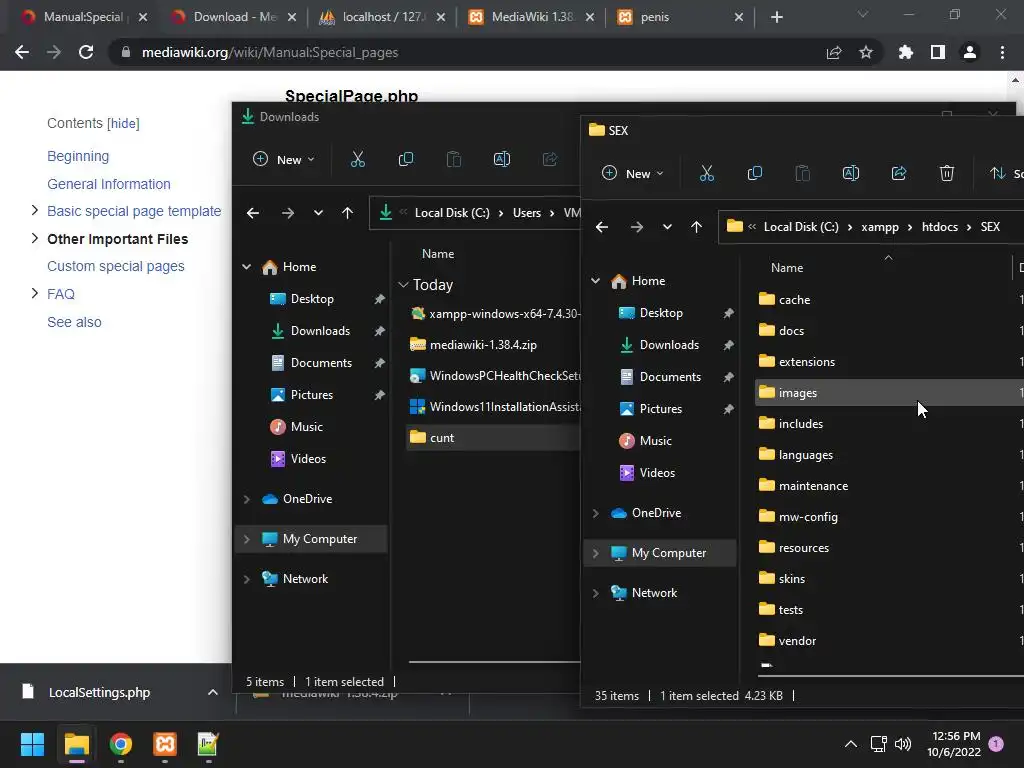Click Delete trash icon in SEX window
The height and width of the screenshot is (768, 1024).
pos(946,173)
